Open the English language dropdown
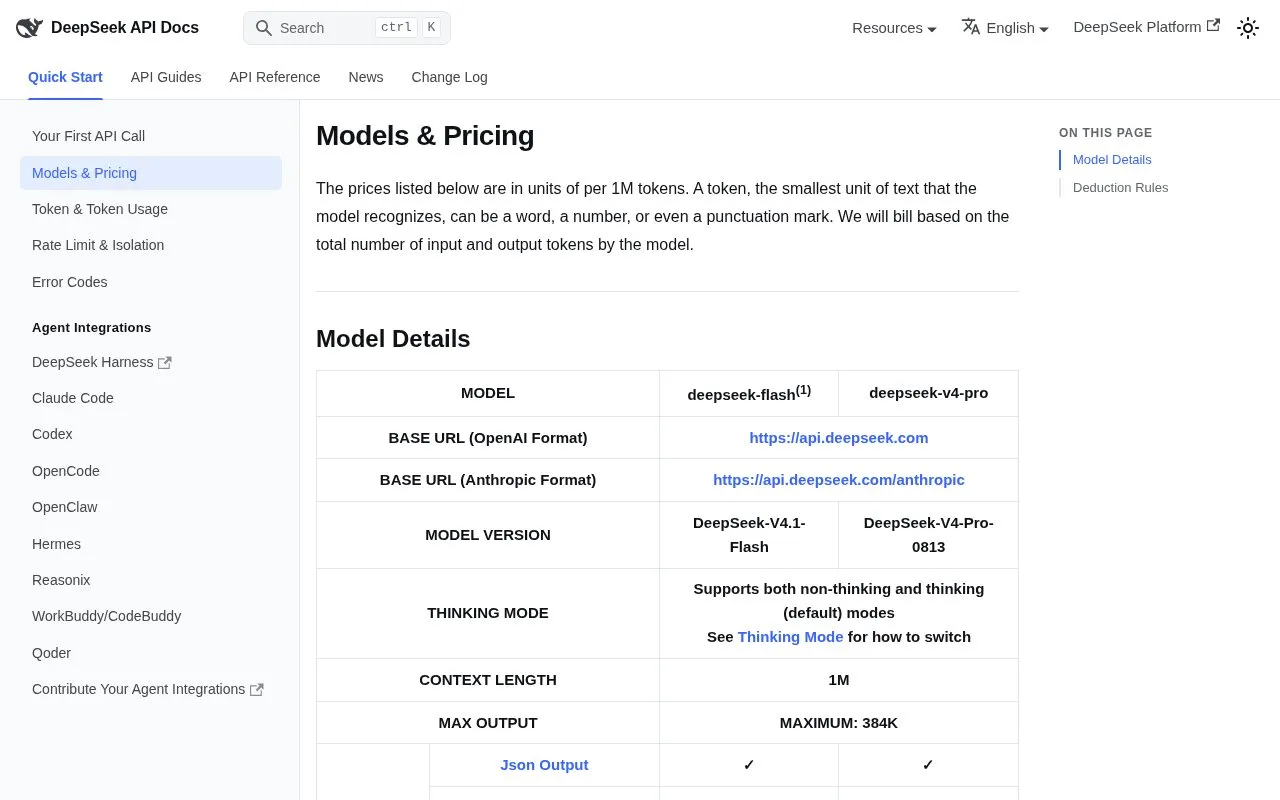The height and width of the screenshot is (800, 1280). tap(1005, 28)
